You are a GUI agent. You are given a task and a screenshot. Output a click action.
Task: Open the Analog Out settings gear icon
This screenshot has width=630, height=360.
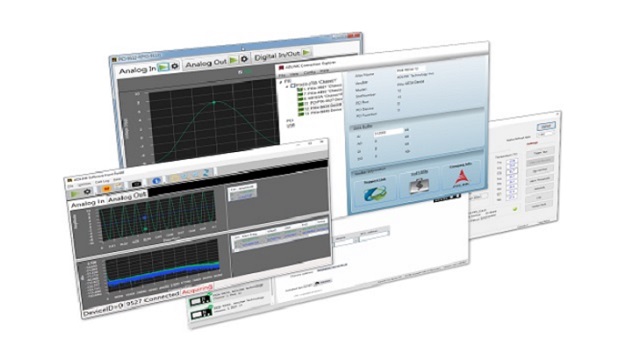coord(244,59)
